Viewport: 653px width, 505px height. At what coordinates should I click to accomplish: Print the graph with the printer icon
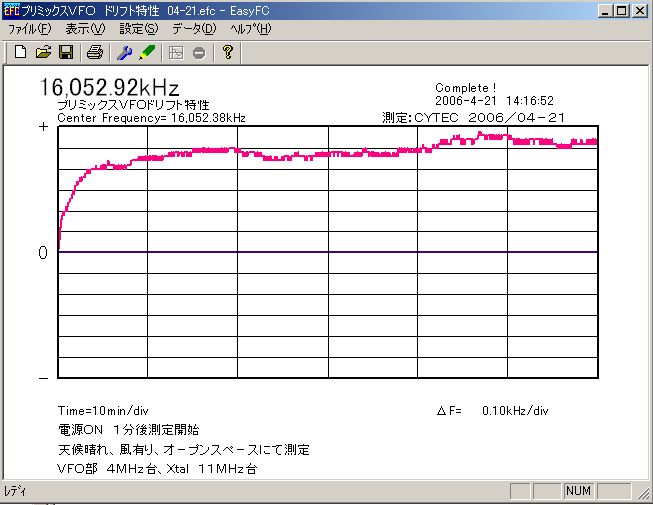pyautogui.click(x=95, y=52)
